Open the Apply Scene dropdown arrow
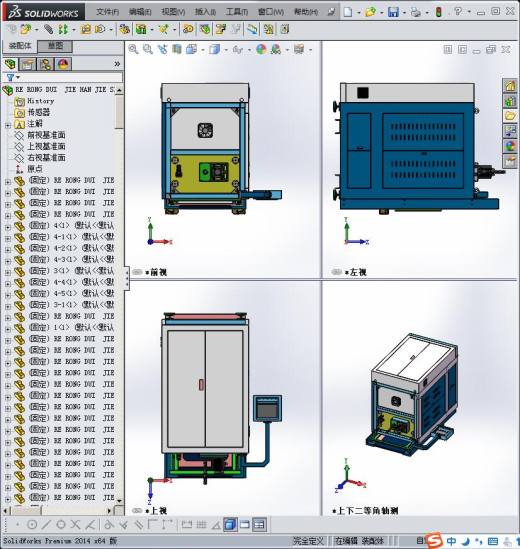The height and width of the screenshot is (549, 520). (x=287, y=50)
